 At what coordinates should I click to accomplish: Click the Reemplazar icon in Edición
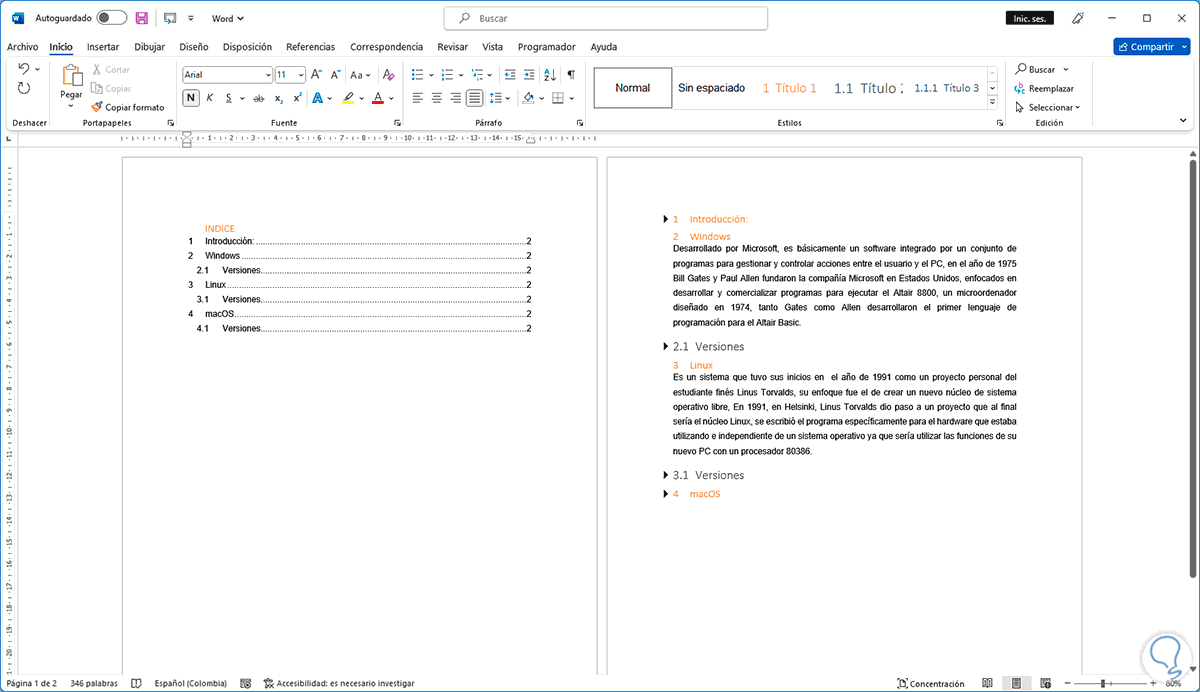[1020, 88]
